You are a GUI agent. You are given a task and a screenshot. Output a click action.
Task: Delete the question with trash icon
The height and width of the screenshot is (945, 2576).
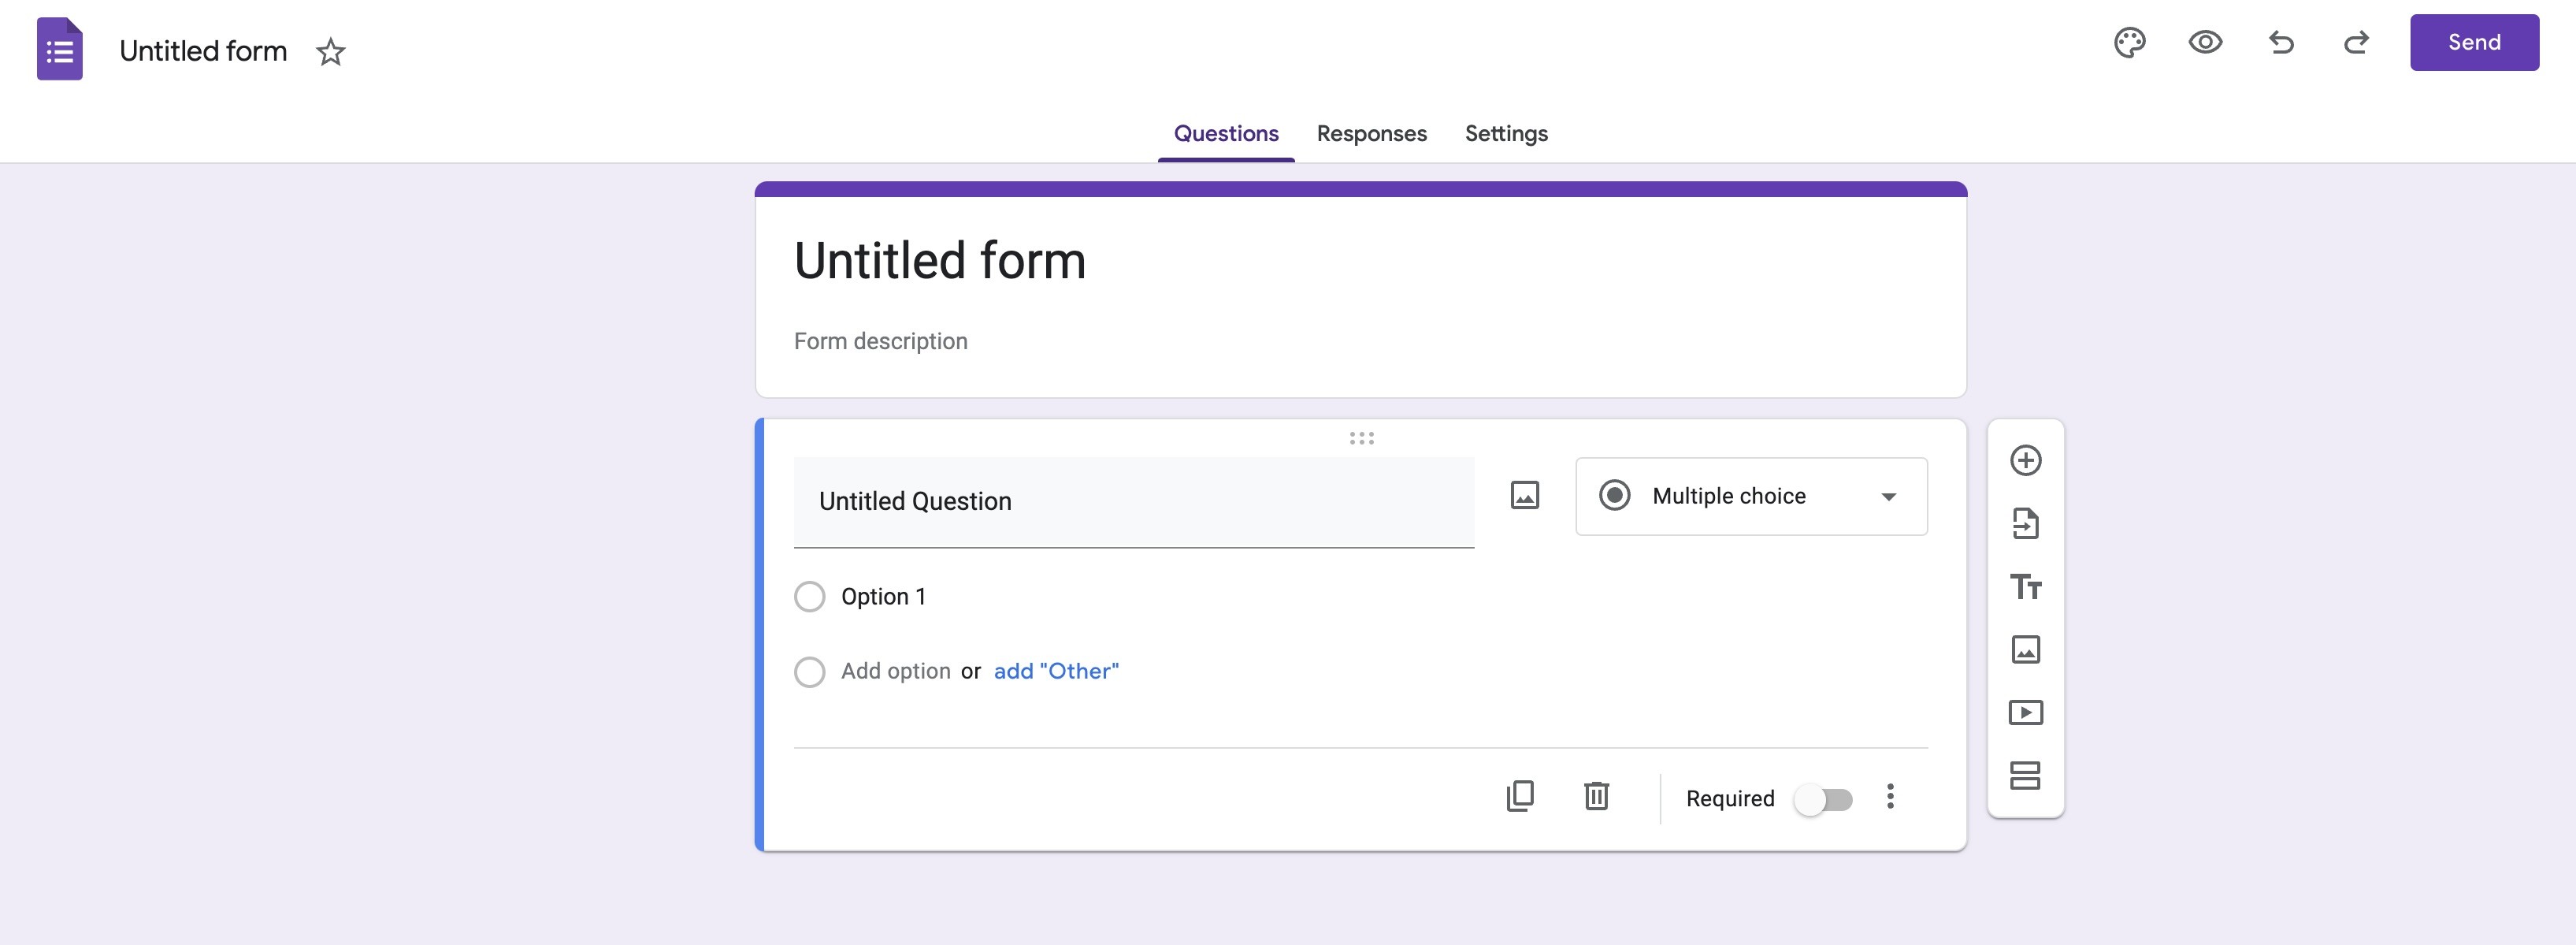1596,796
